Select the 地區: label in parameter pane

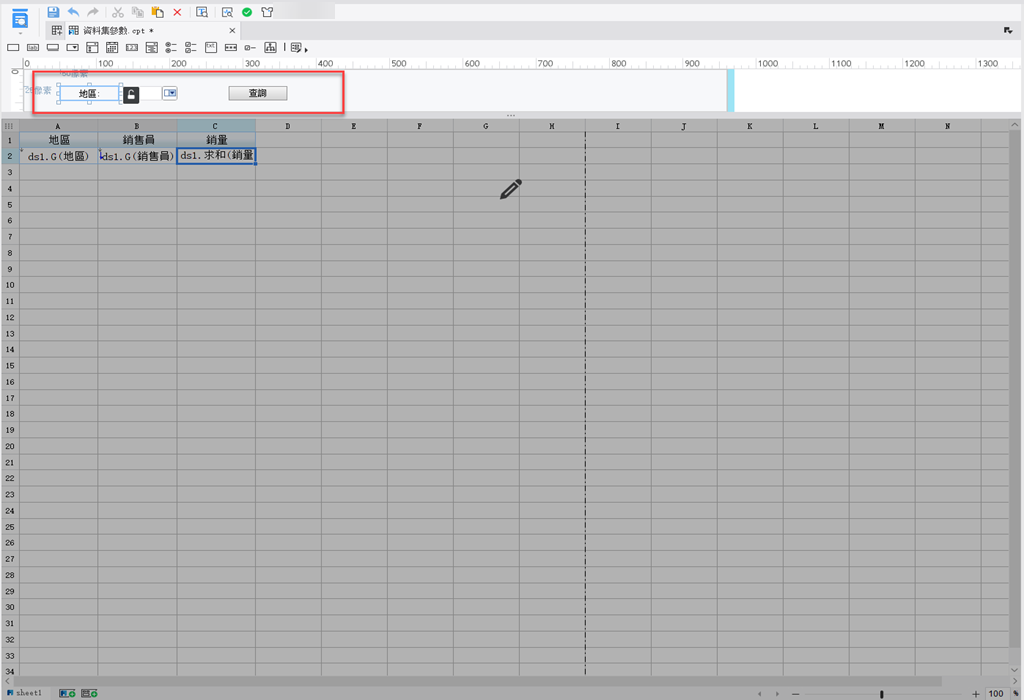[89, 93]
